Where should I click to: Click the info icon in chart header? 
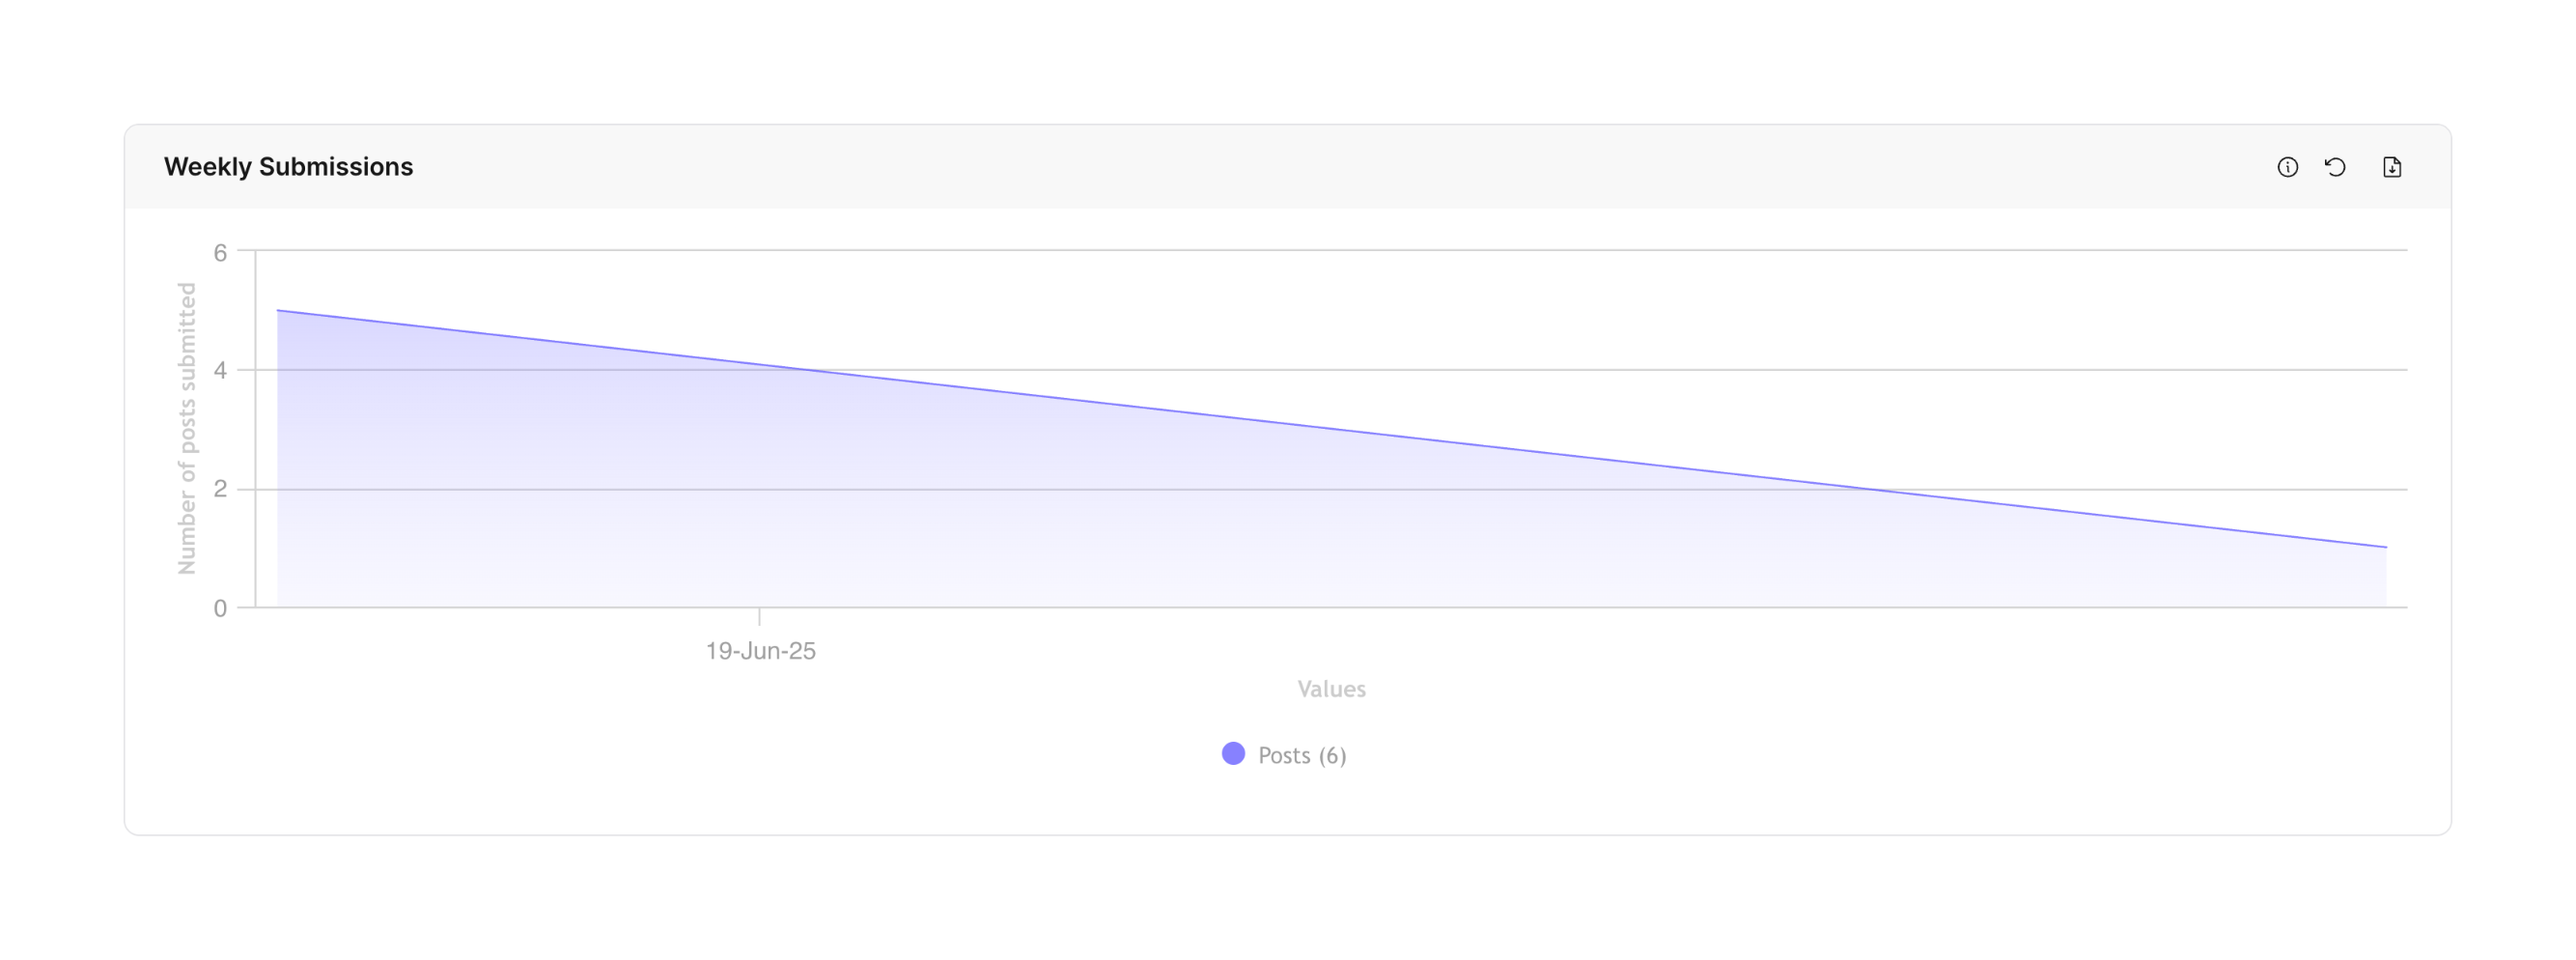pyautogui.click(x=2287, y=167)
